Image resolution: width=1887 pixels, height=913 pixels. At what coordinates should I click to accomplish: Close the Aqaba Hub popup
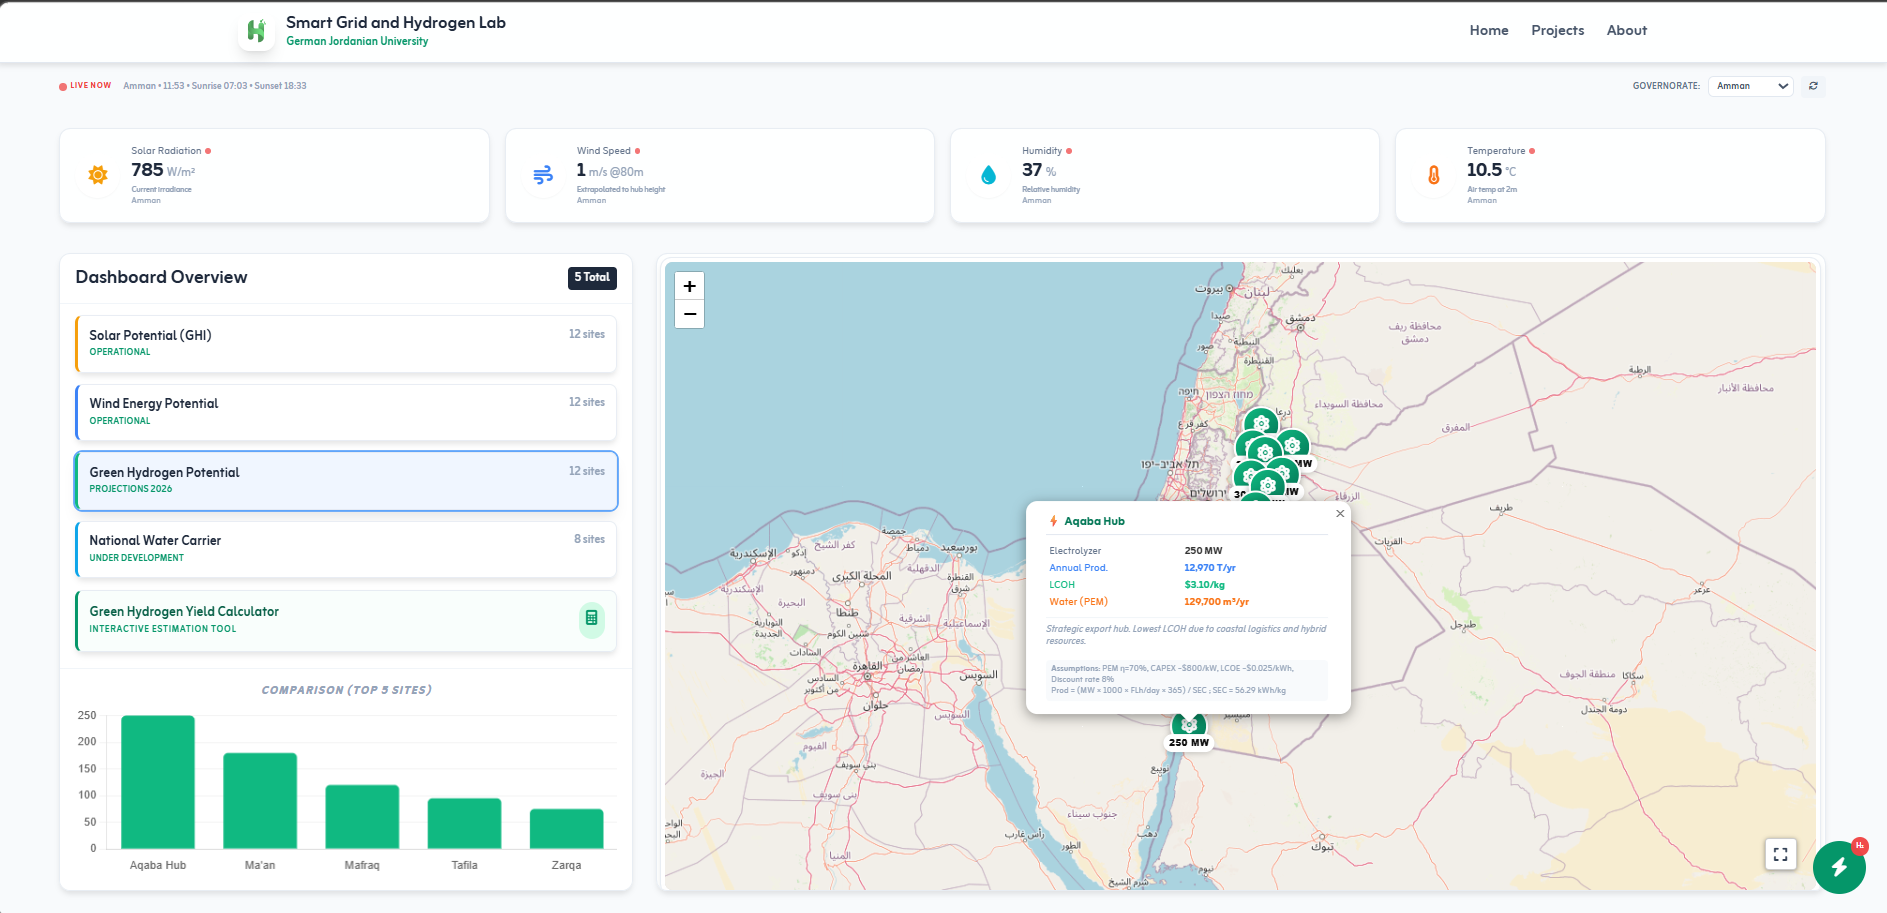[1340, 514]
